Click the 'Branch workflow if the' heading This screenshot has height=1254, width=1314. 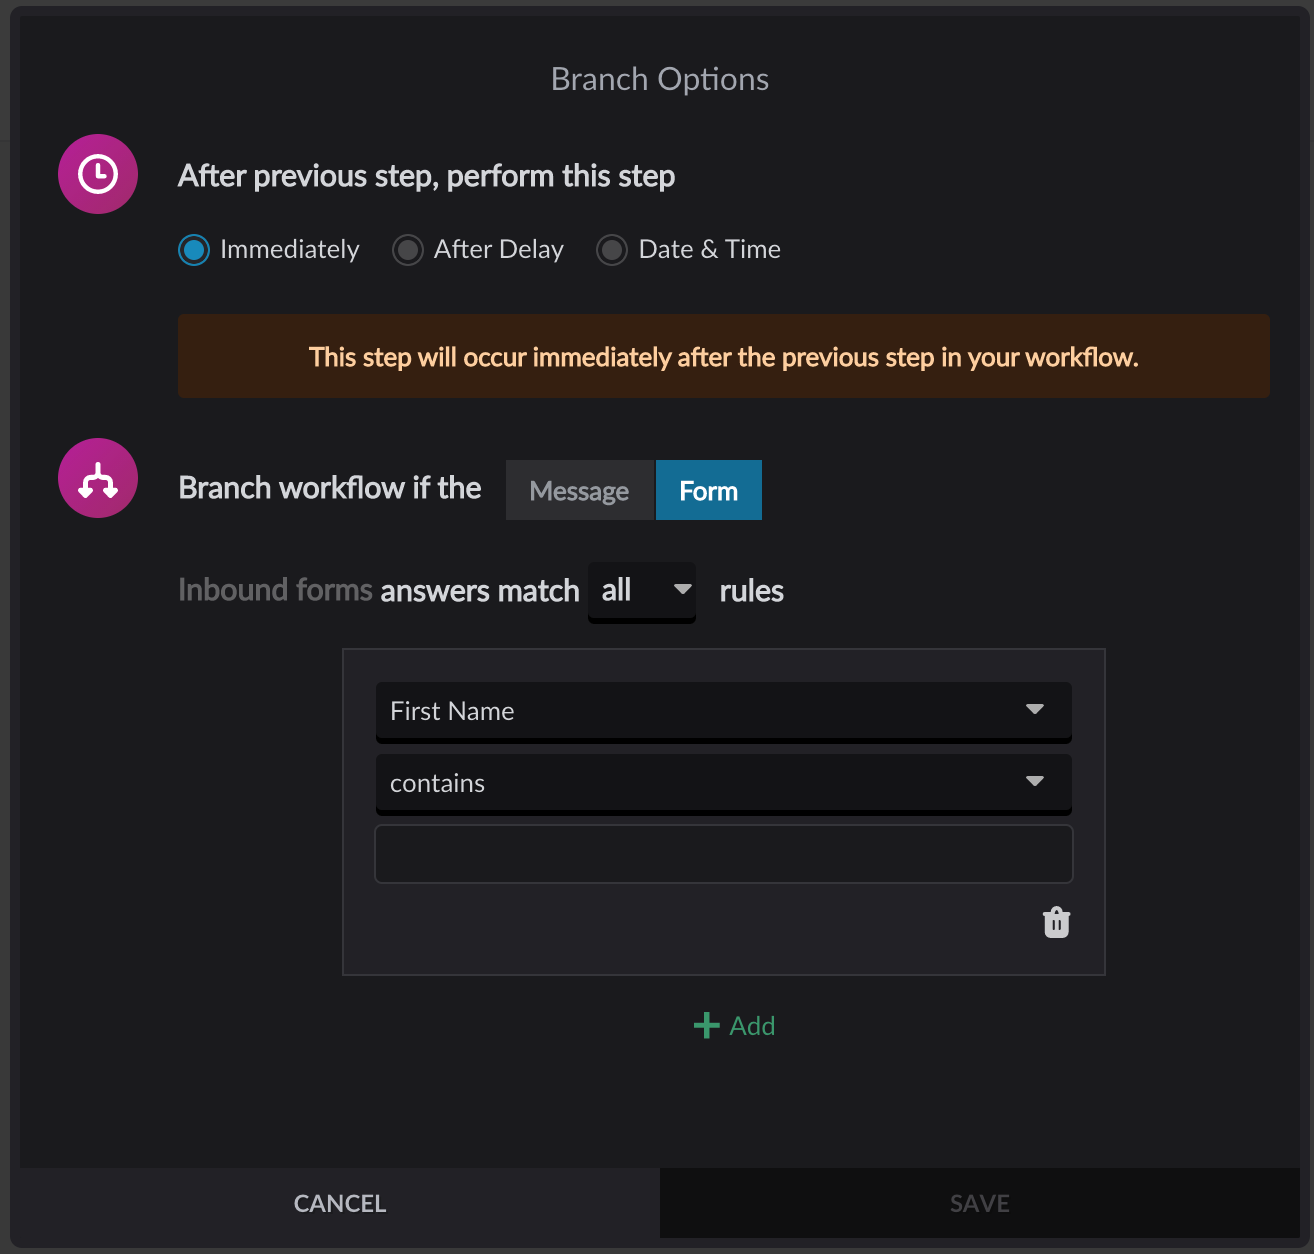tap(330, 488)
